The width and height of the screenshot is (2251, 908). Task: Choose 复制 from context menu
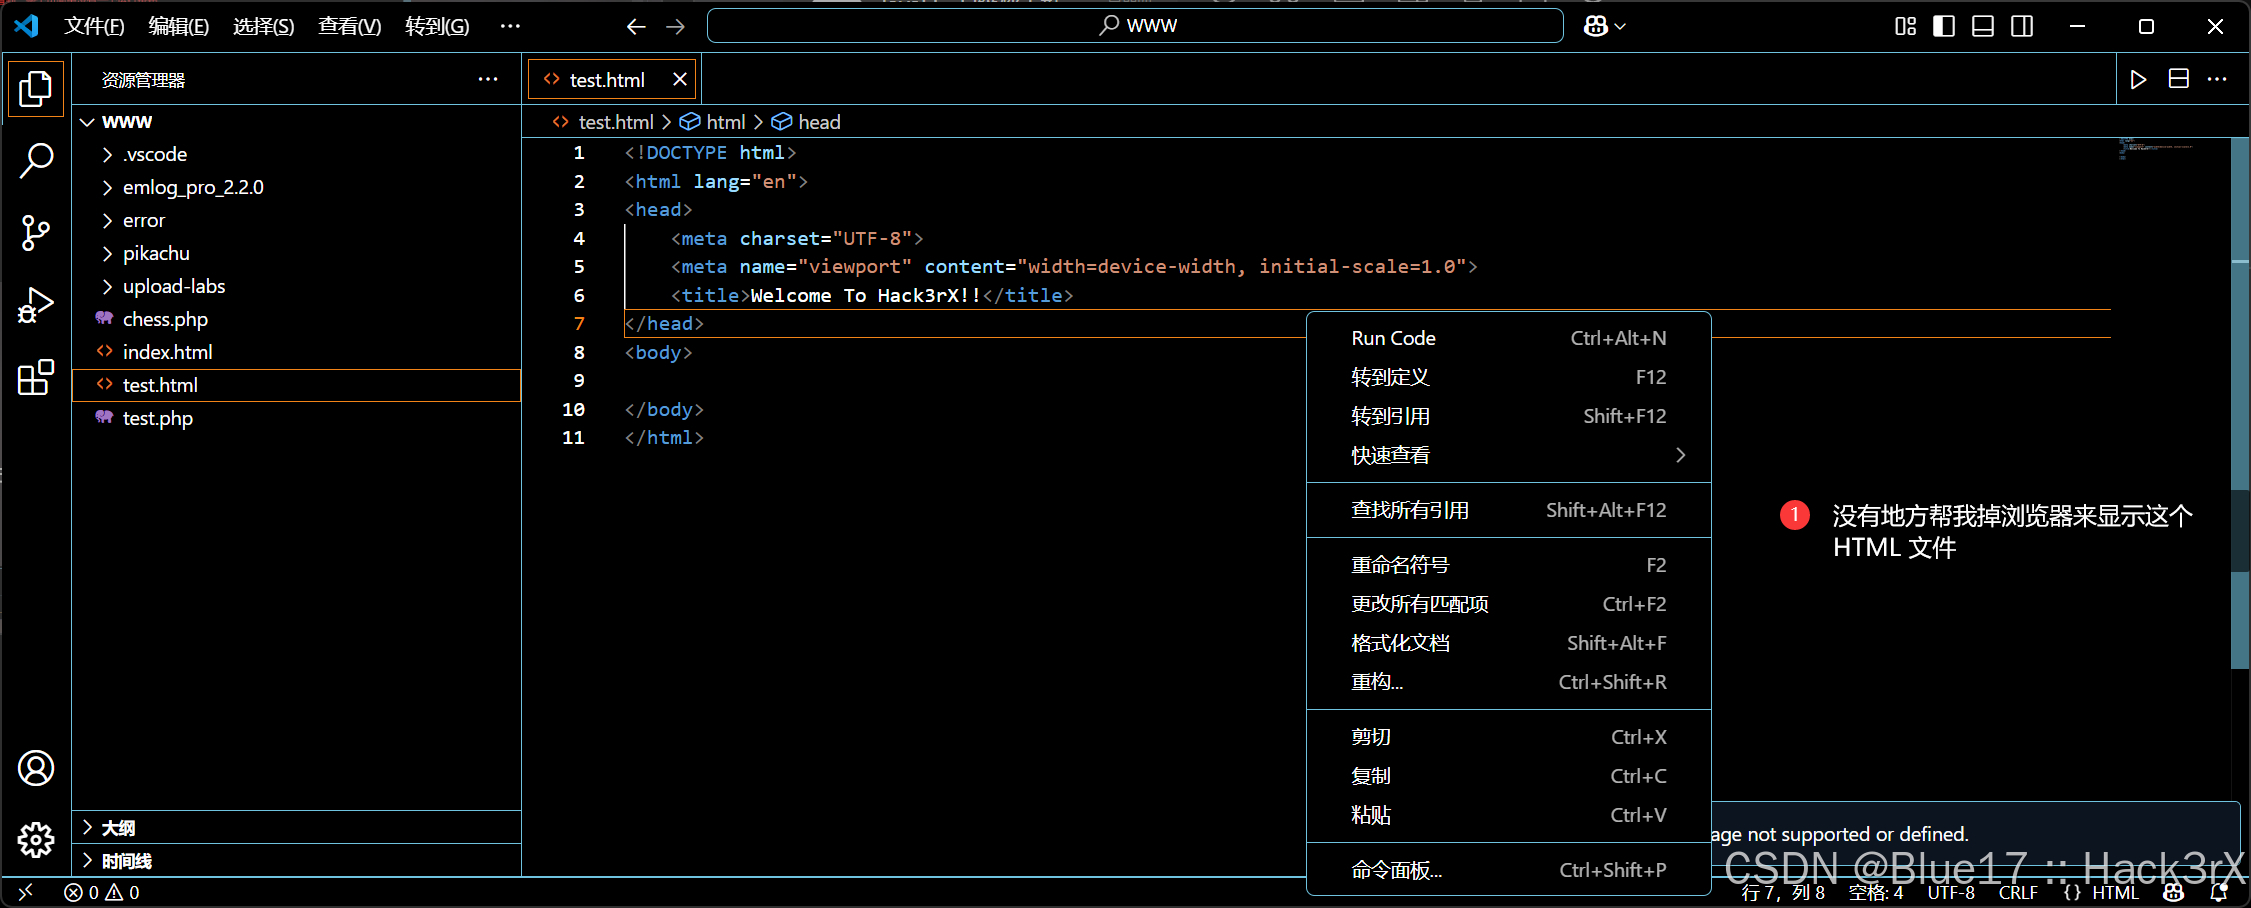point(1509,776)
